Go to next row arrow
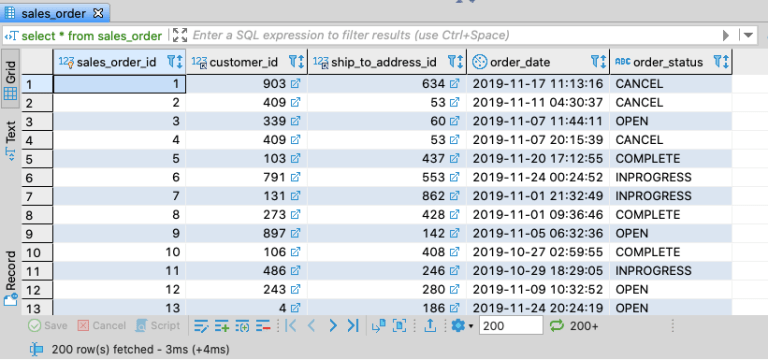The width and height of the screenshot is (768, 360). (333, 326)
